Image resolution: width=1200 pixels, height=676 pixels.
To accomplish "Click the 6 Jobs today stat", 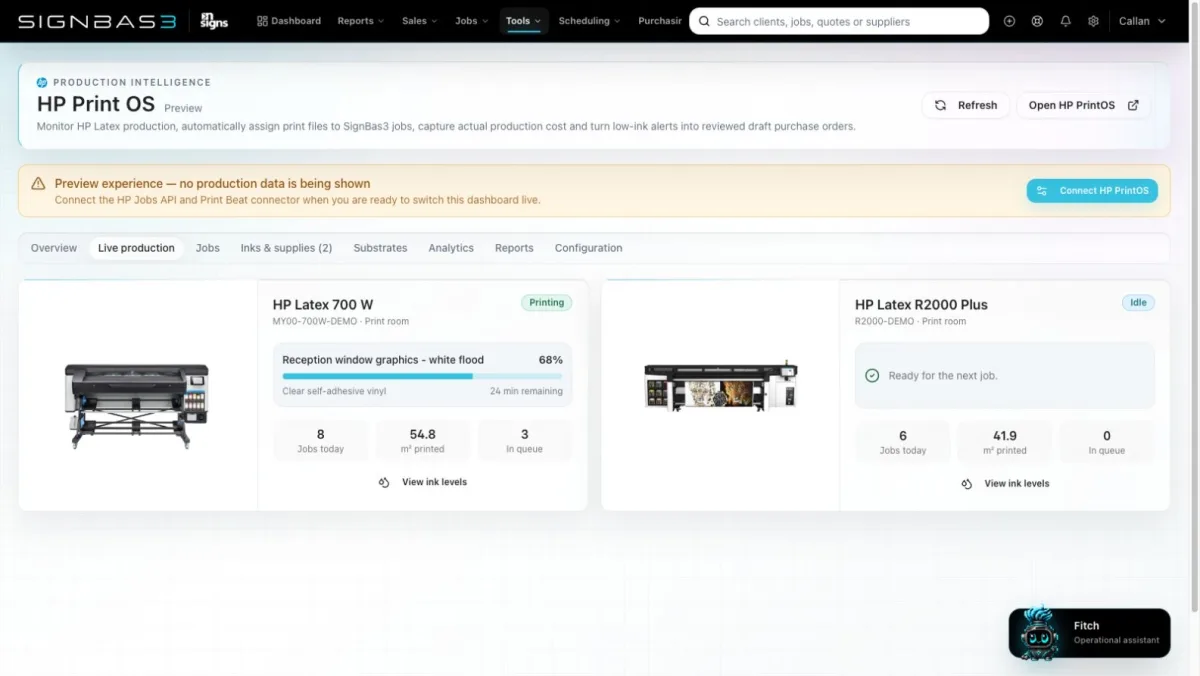I will click(902, 442).
